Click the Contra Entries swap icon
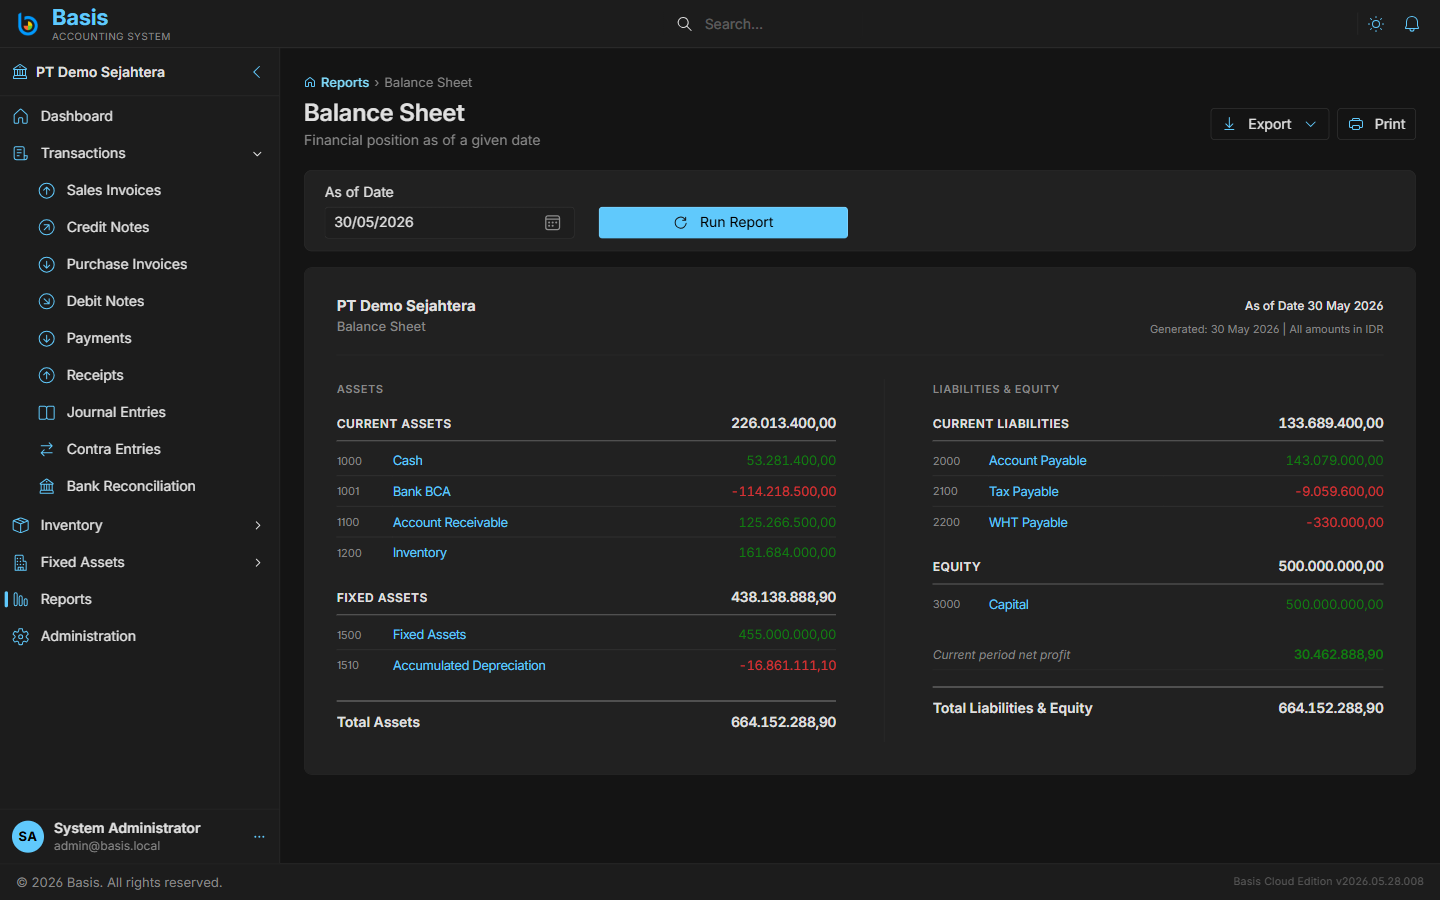1440x900 pixels. [47, 449]
